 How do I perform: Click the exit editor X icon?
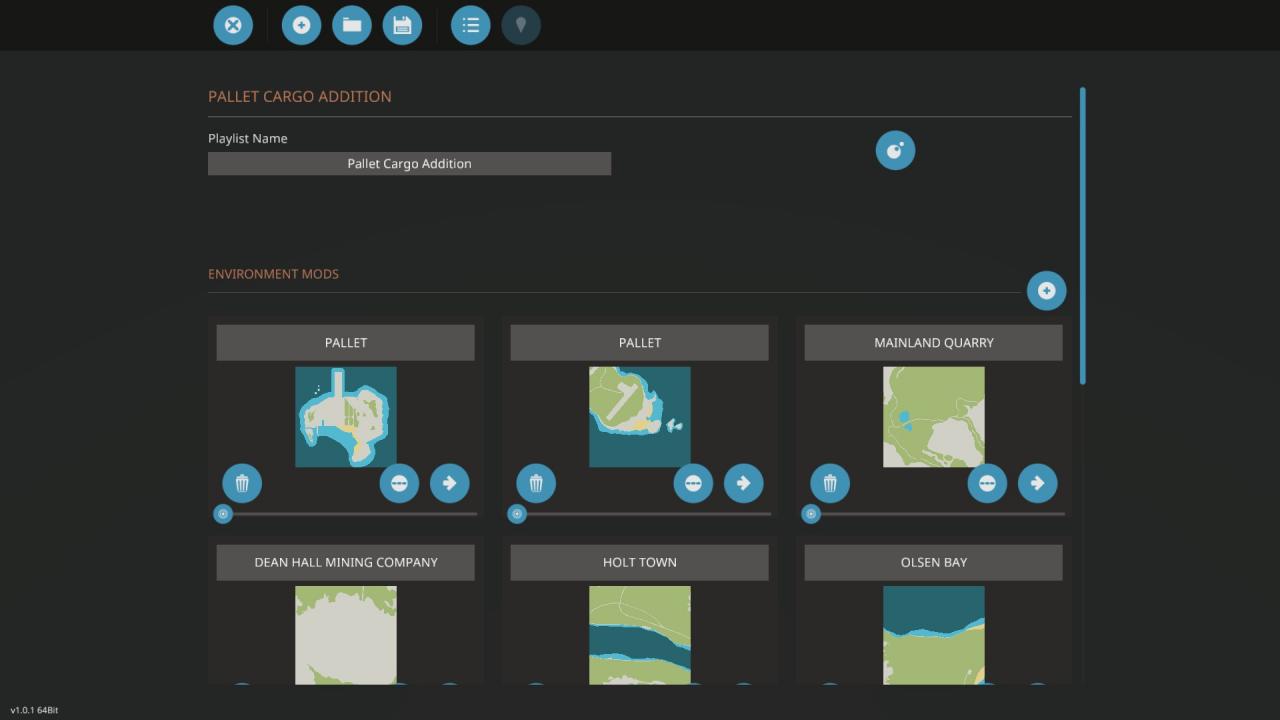pyautogui.click(x=233, y=25)
